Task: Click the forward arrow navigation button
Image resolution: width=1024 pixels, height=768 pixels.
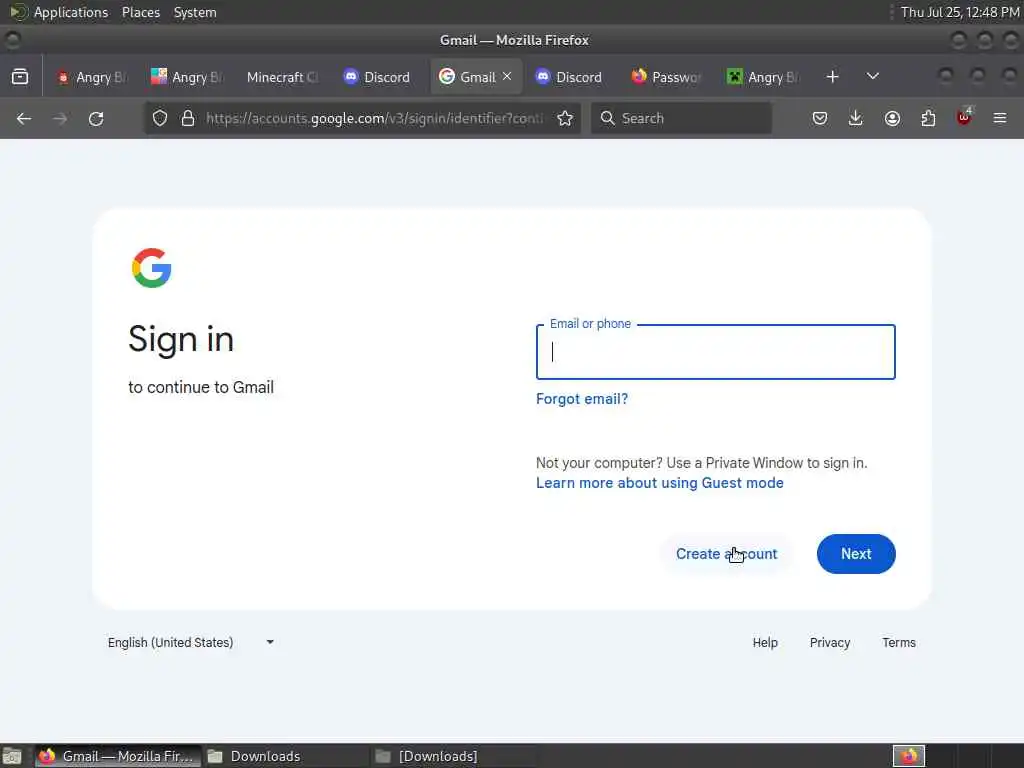Action: pos(59,118)
